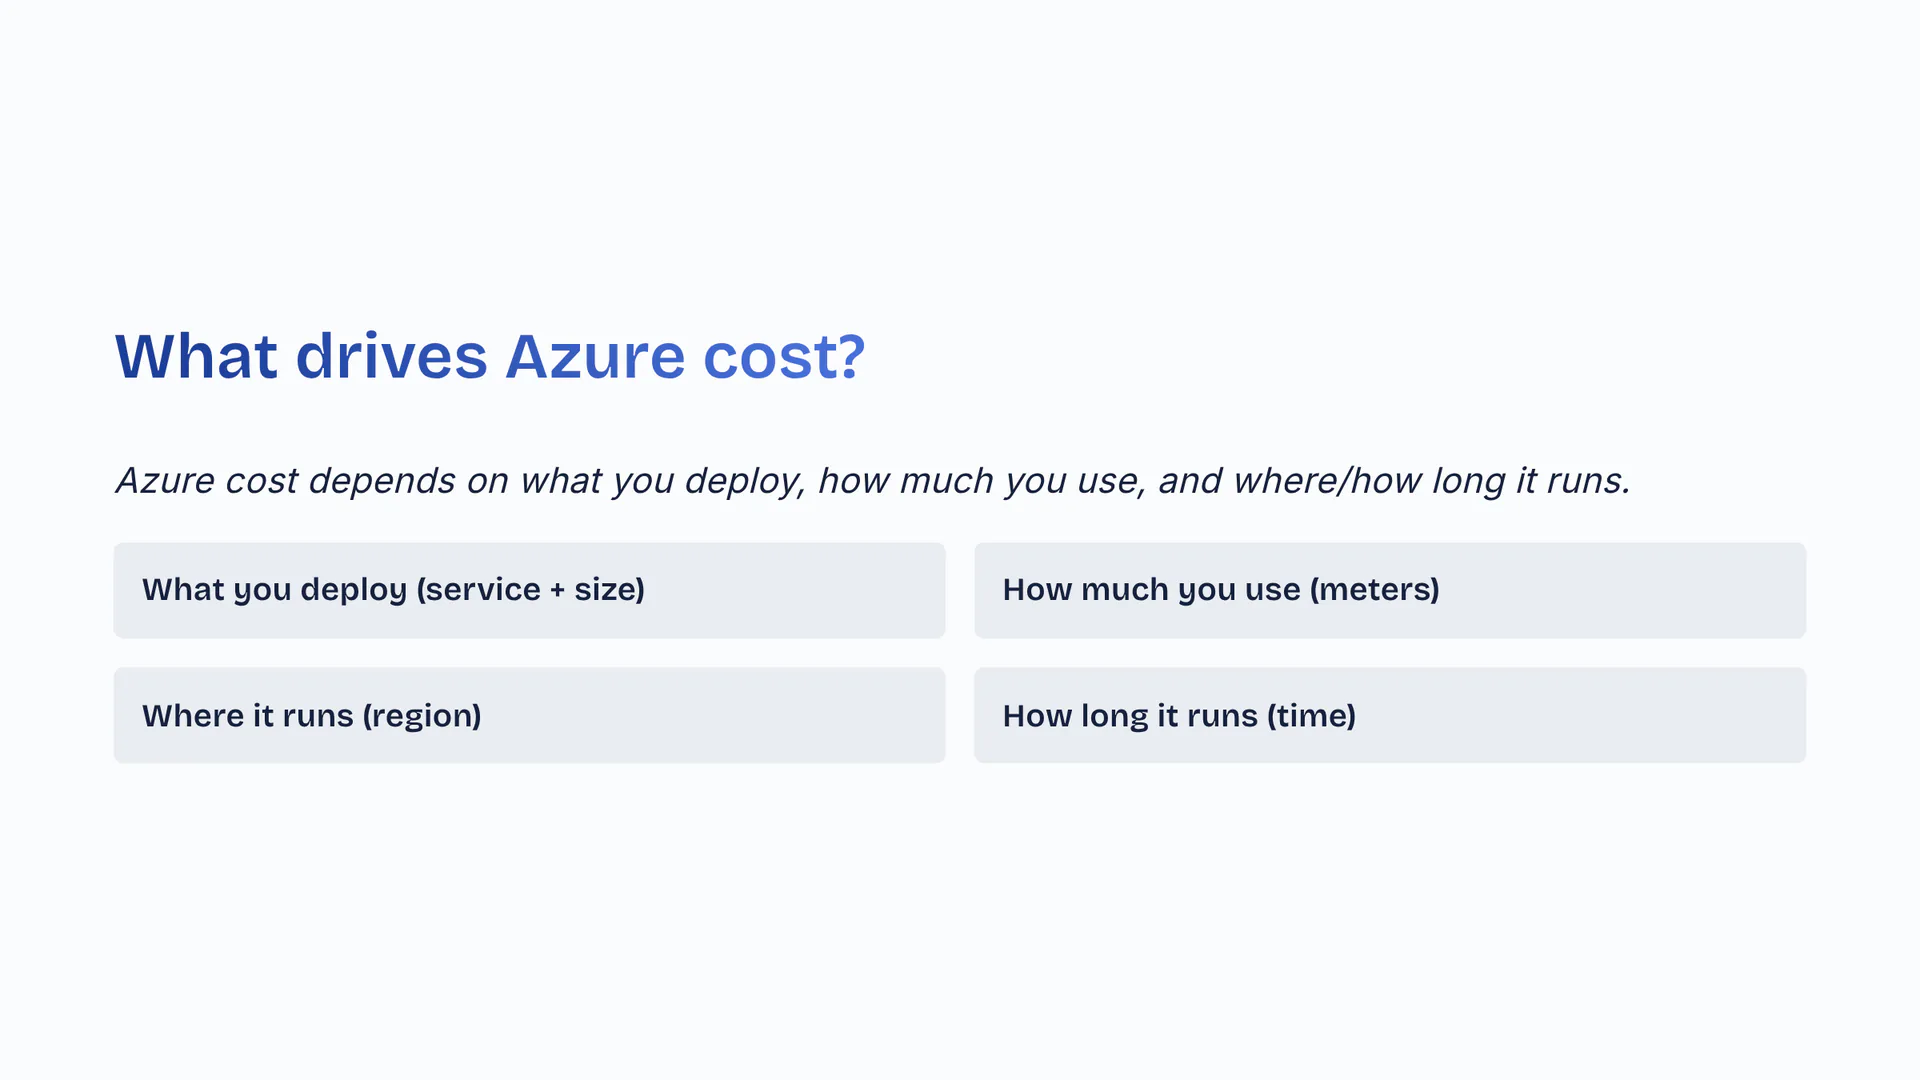Click 'where/how long it runs' in the subtitle
This screenshot has width=1920, height=1080.
point(1430,481)
